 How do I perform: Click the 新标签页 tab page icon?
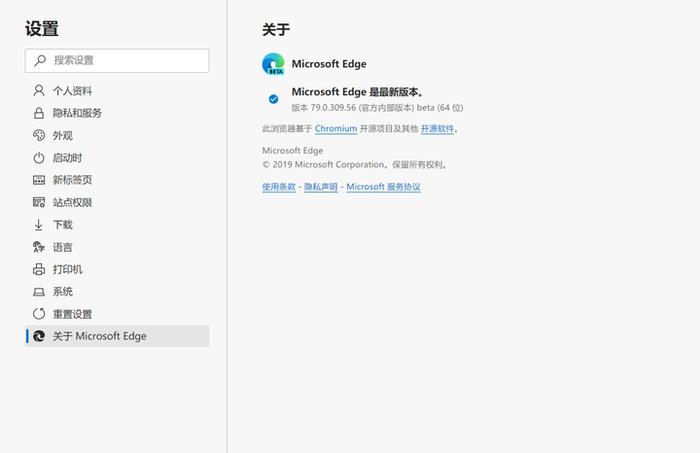click(39, 180)
